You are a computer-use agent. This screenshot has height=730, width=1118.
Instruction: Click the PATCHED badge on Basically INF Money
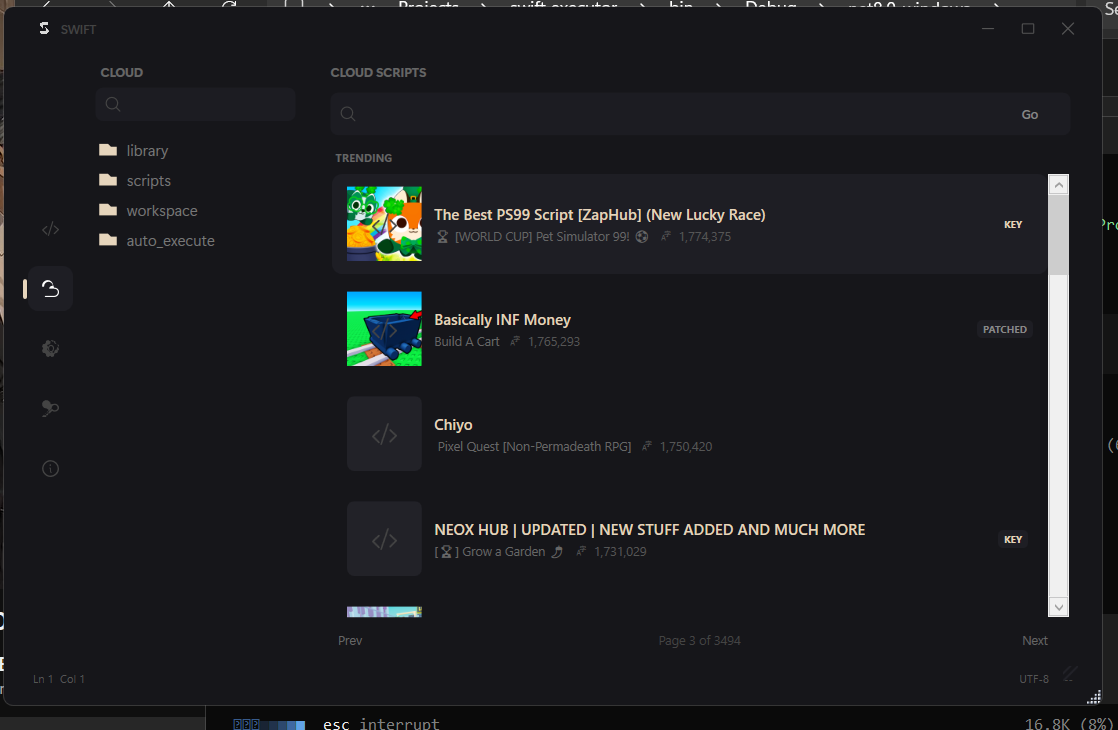point(1005,329)
